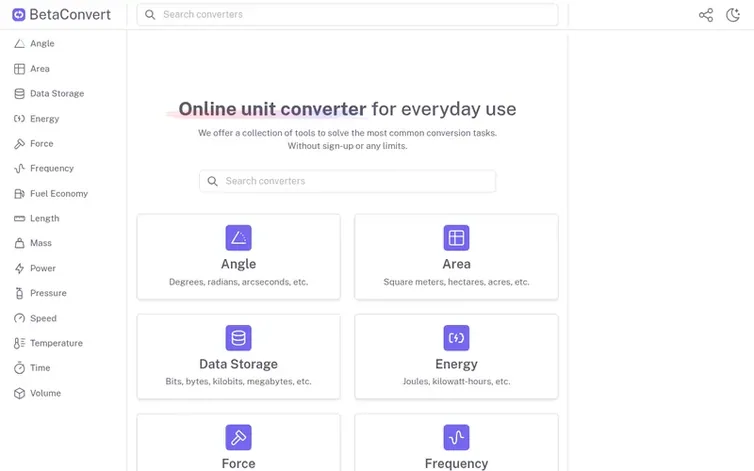This screenshot has height=471, width=754.
Task: Click the BetaConvert logo icon
Action: [19, 15]
